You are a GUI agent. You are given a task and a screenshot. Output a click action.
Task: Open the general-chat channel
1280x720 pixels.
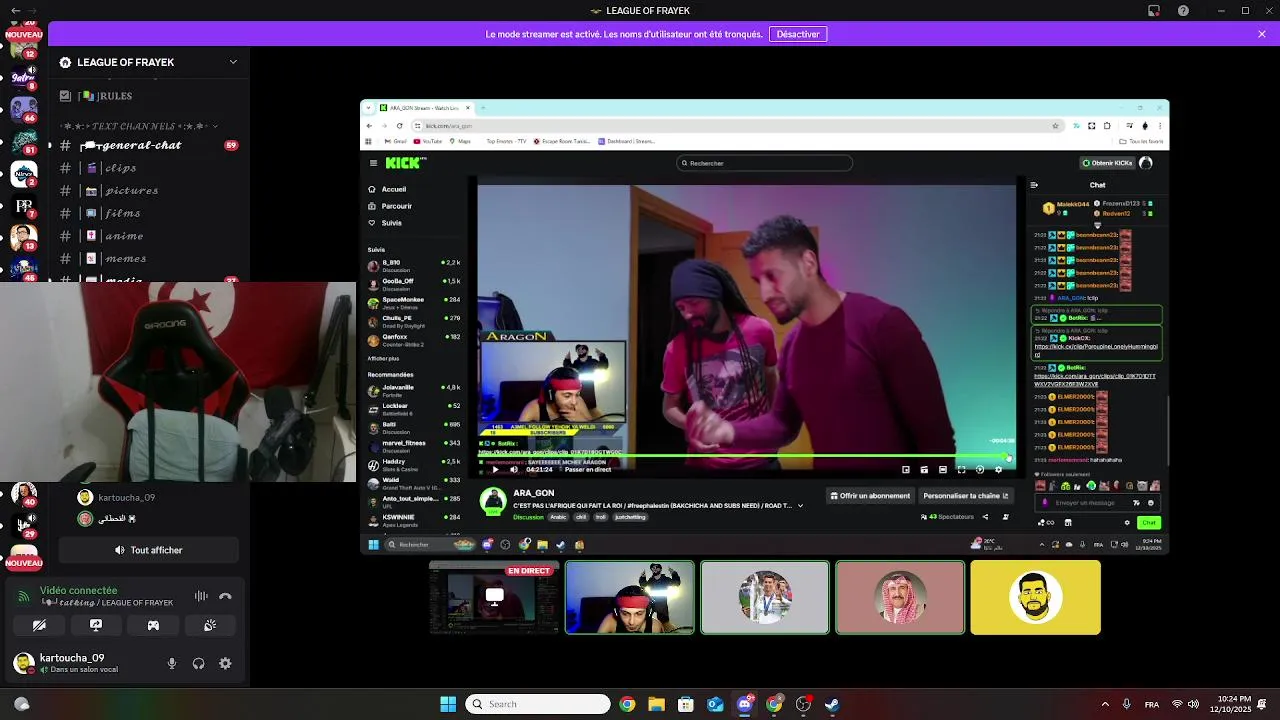tap(148, 145)
